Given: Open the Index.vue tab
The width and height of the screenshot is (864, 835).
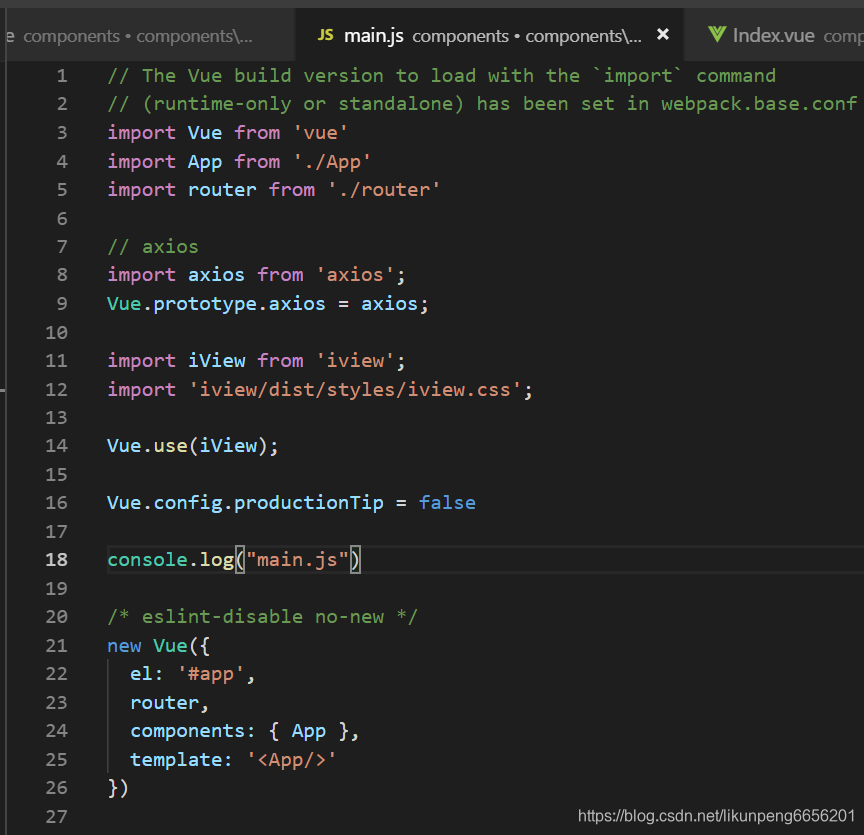Looking at the screenshot, I should tap(774, 36).
